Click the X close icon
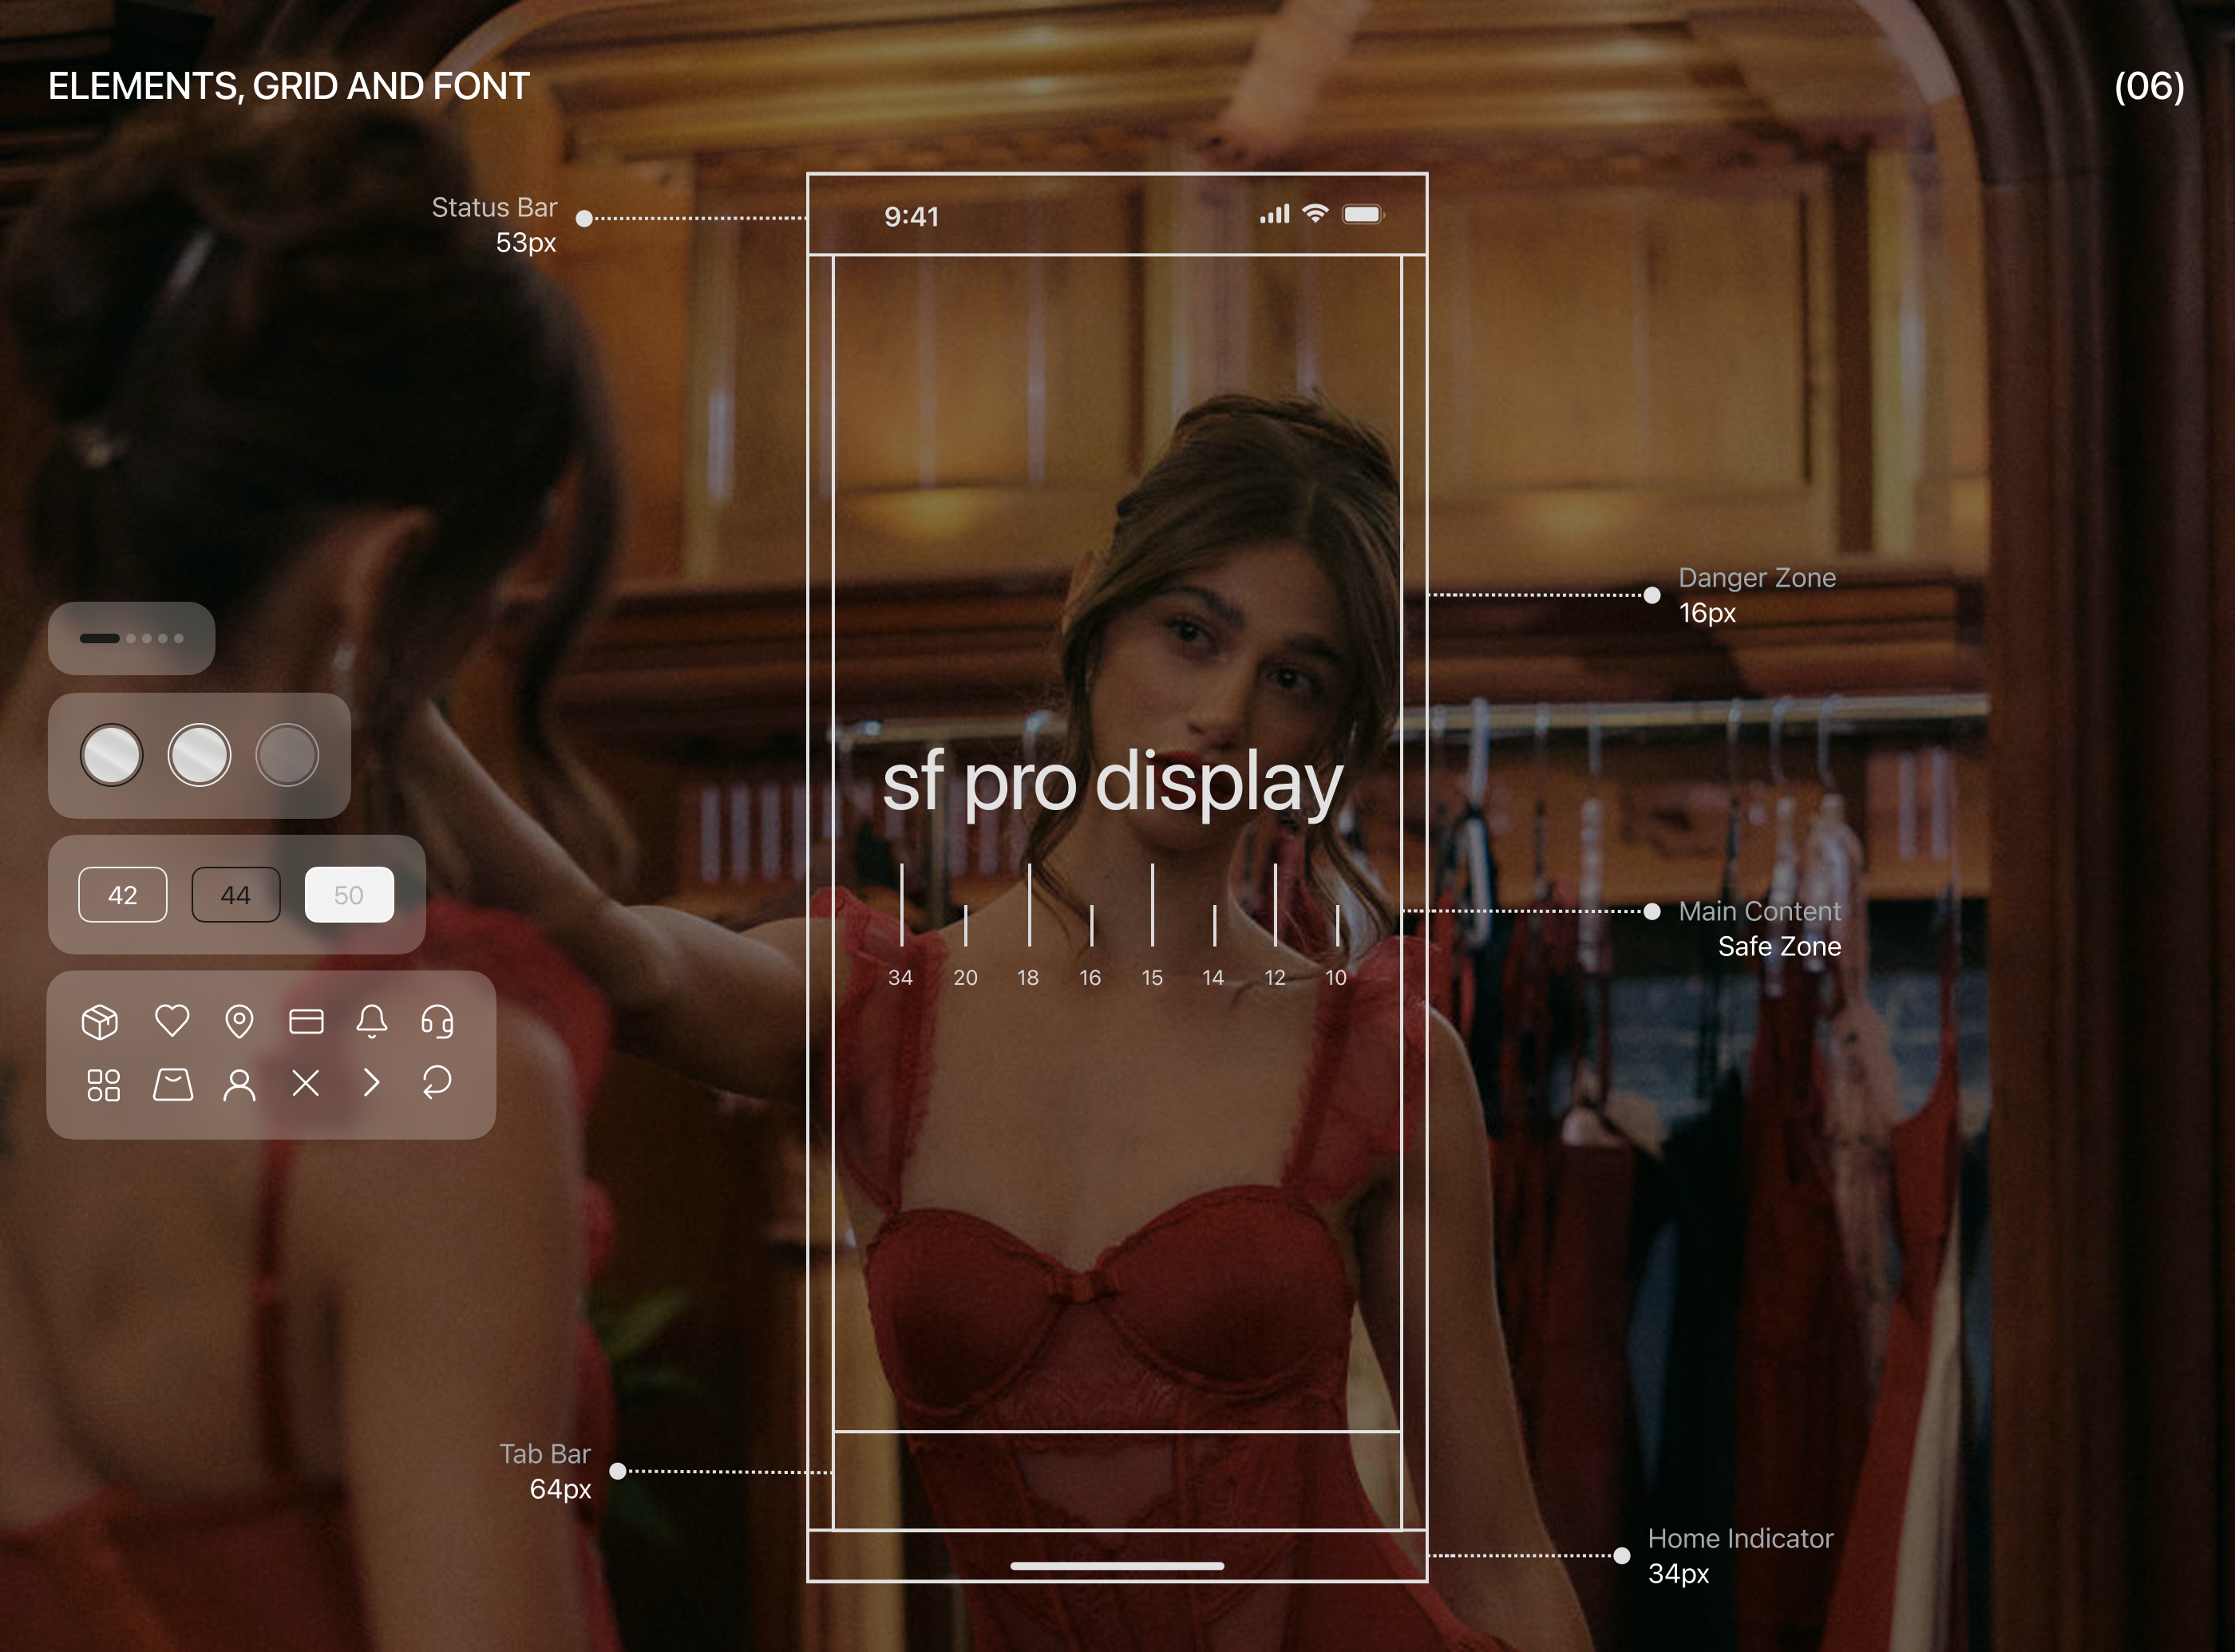Viewport: 2235px width, 1652px height. click(x=306, y=1083)
